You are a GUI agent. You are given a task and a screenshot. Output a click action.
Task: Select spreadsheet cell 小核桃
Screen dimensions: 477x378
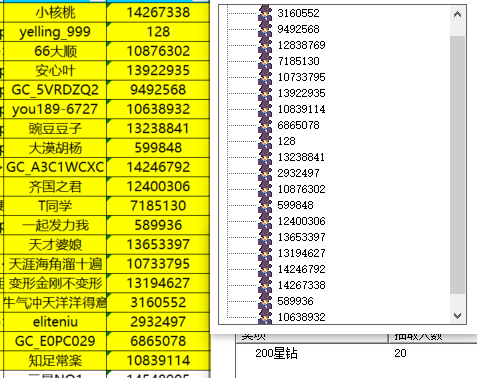point(55,12)
